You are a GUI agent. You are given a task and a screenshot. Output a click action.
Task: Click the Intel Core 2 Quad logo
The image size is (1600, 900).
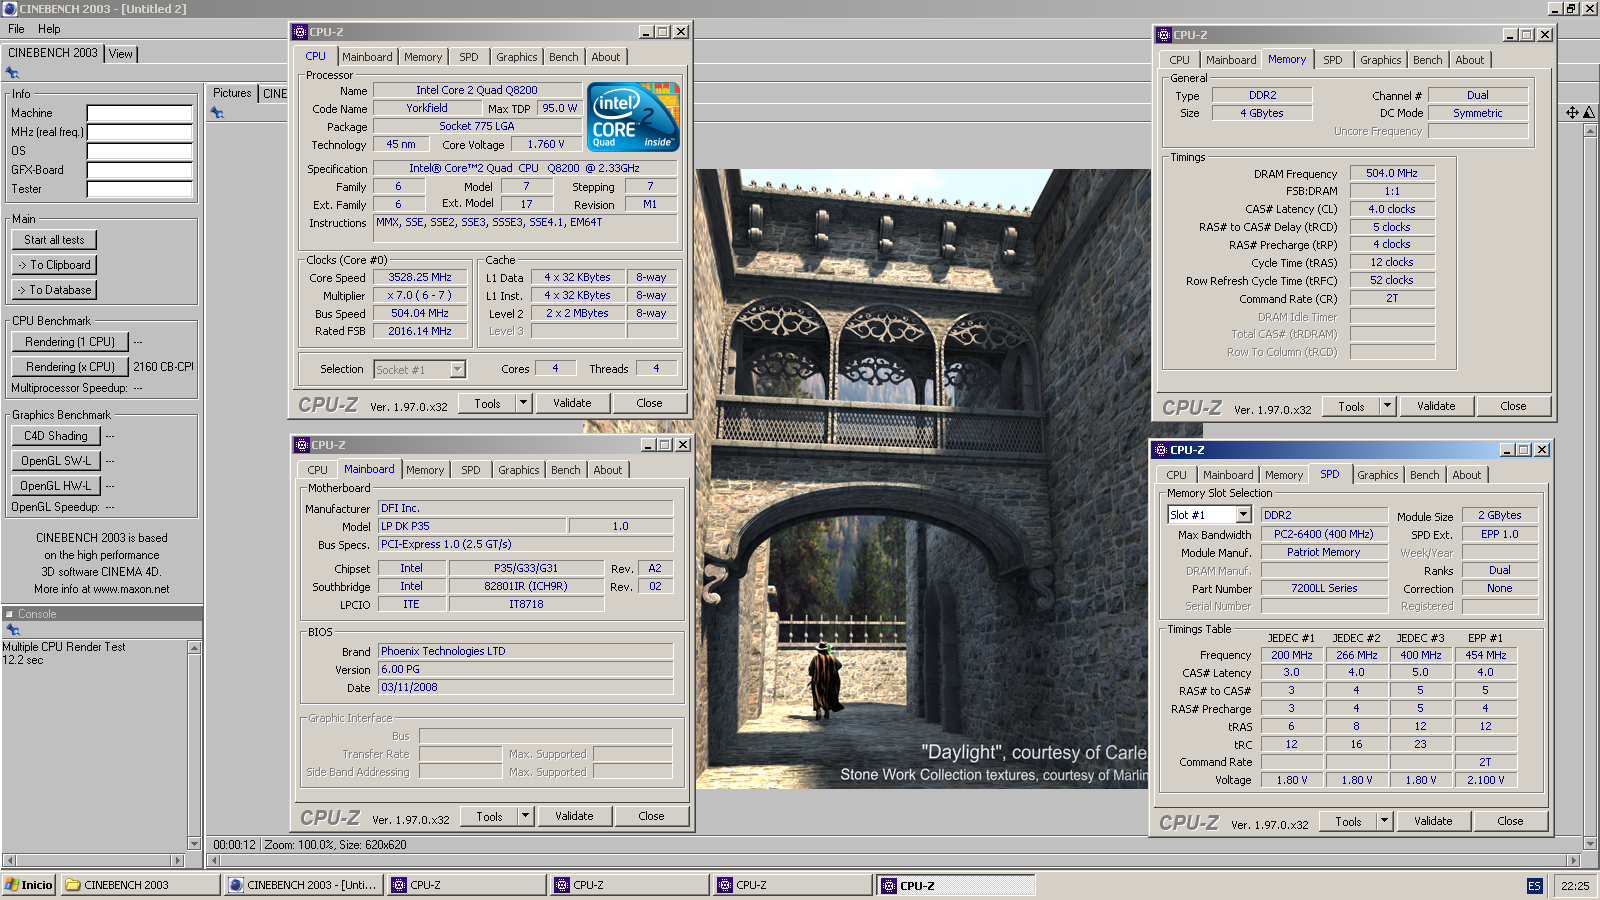[635, 117]
